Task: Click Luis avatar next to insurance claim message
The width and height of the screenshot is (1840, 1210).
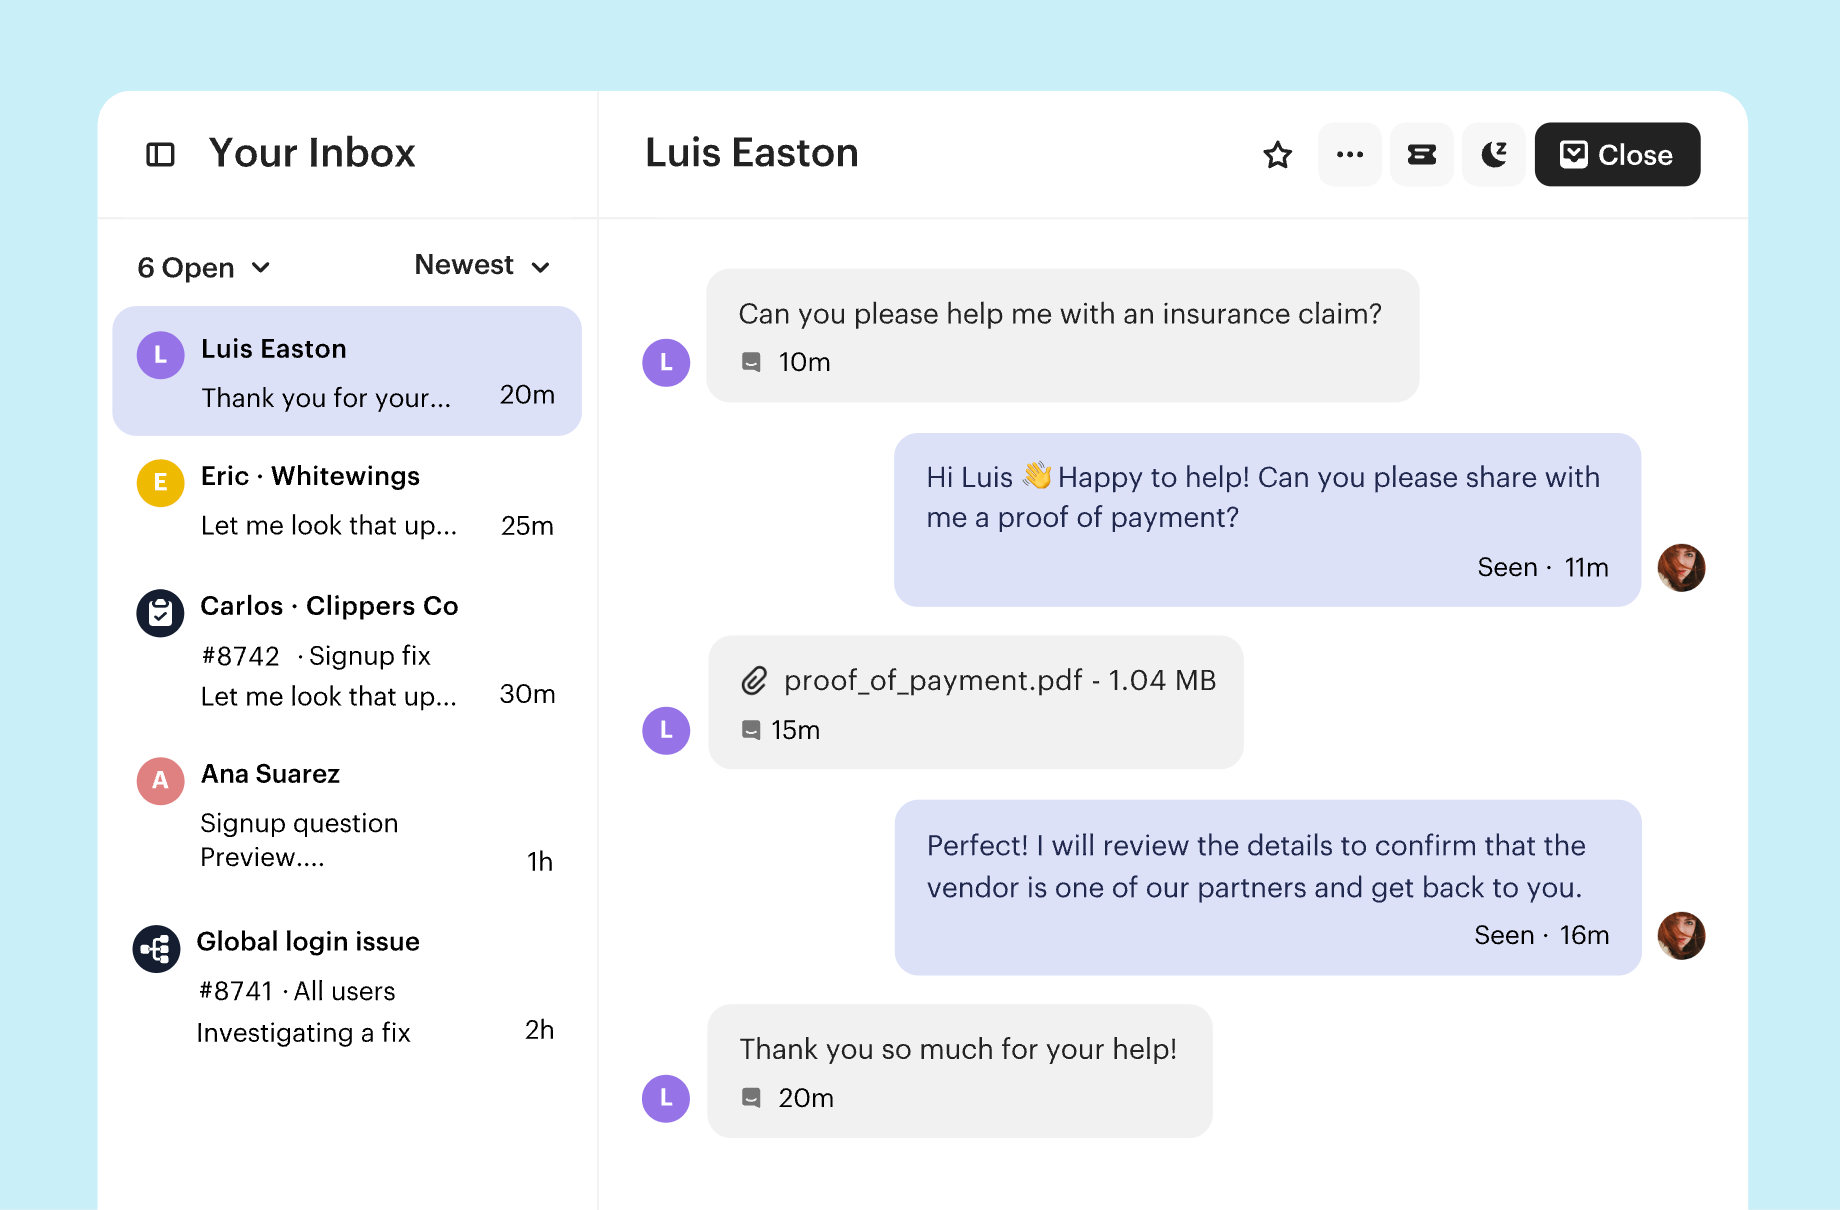Action: point(666,363)
